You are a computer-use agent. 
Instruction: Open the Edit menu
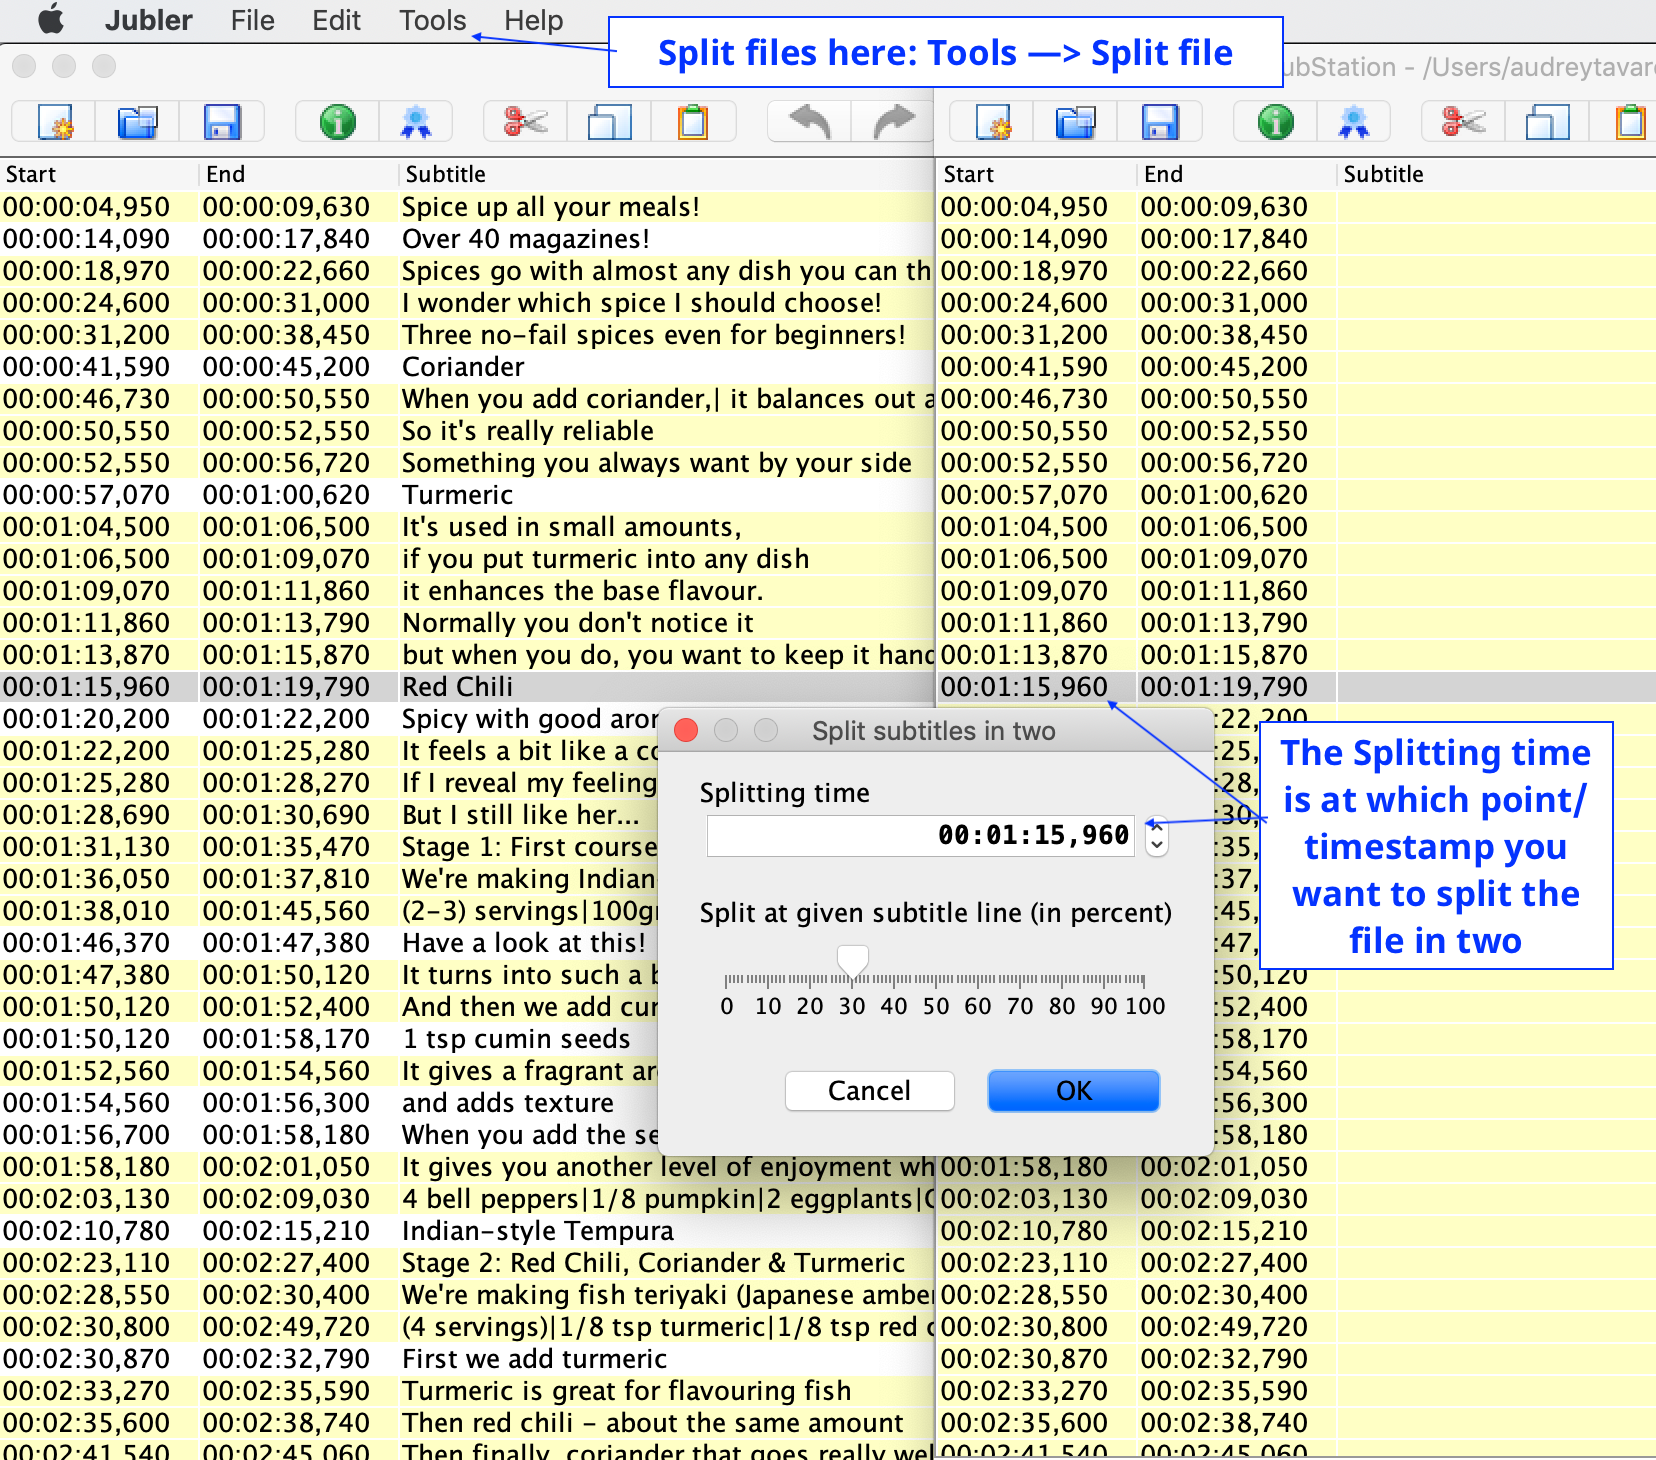pos(336,20)
